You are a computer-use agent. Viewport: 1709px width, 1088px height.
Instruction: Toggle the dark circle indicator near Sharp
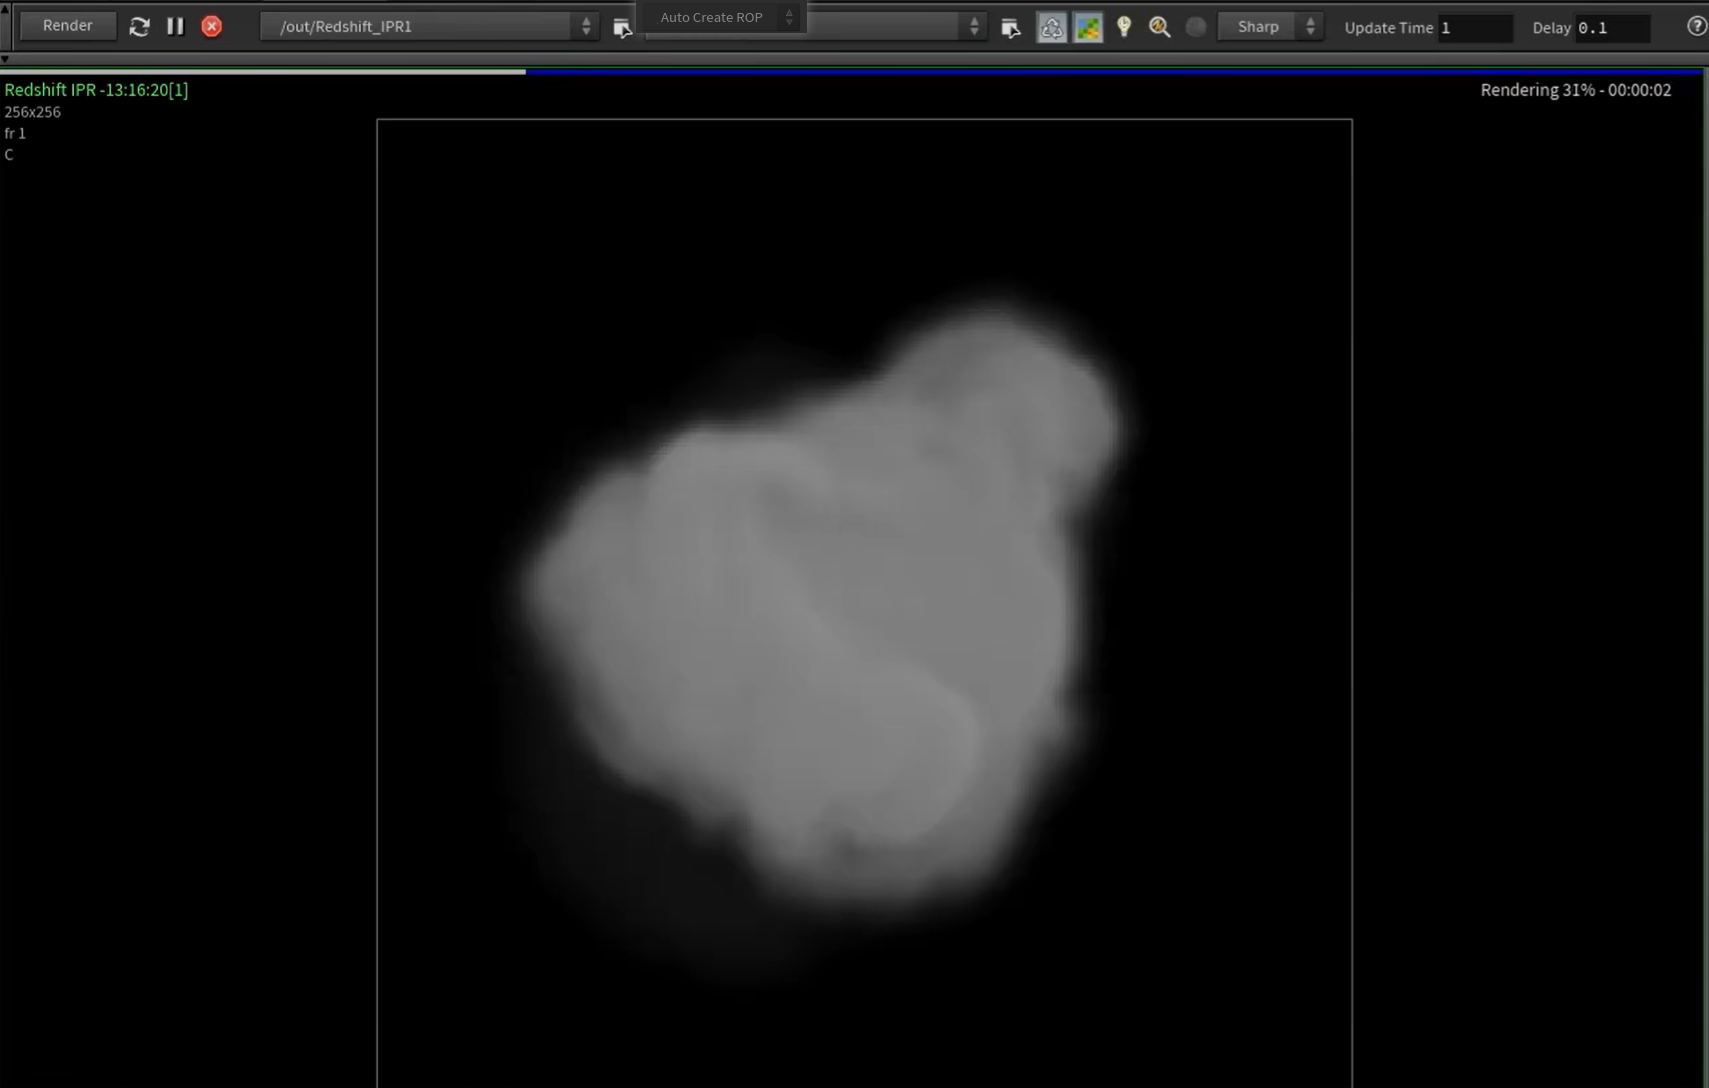click(x=1195, y=27)
